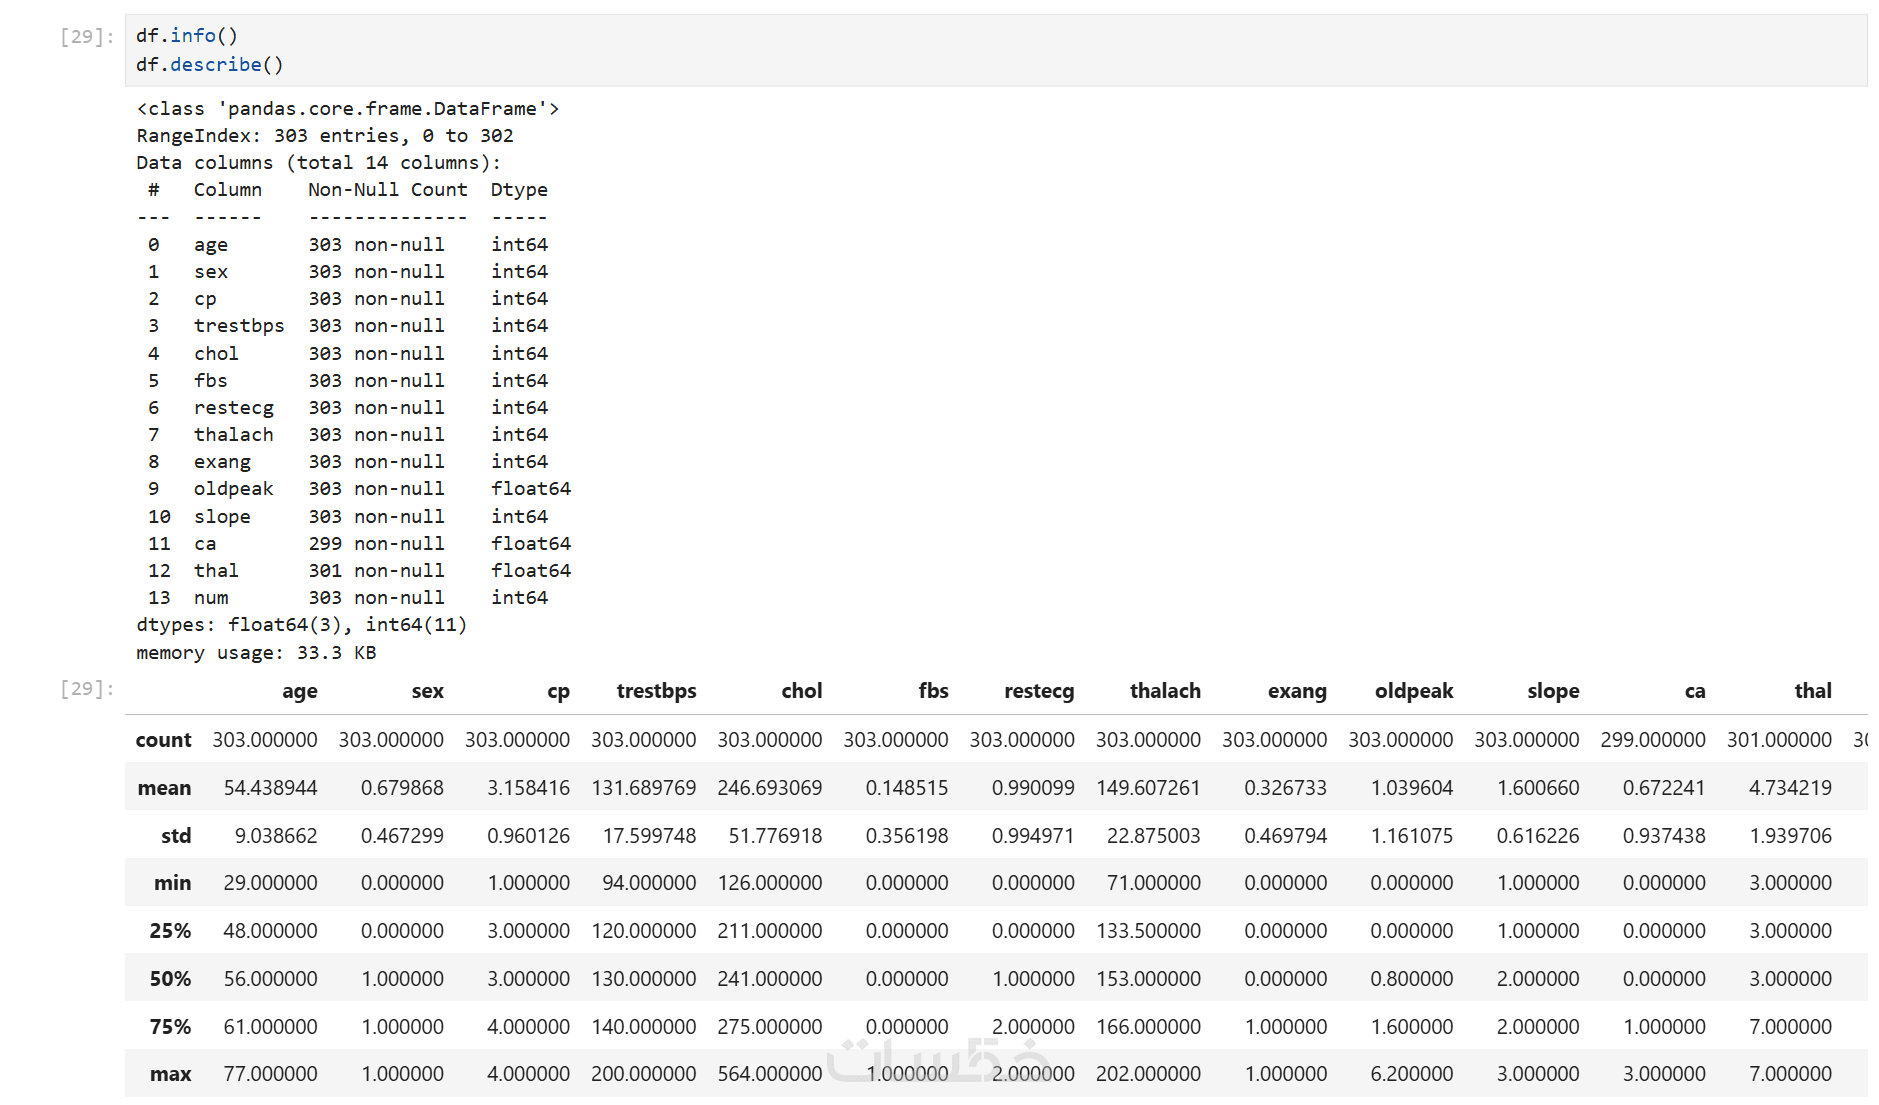
Task: Click the 'std' row label
Action: pyautogui.click(x=176, y=836)
